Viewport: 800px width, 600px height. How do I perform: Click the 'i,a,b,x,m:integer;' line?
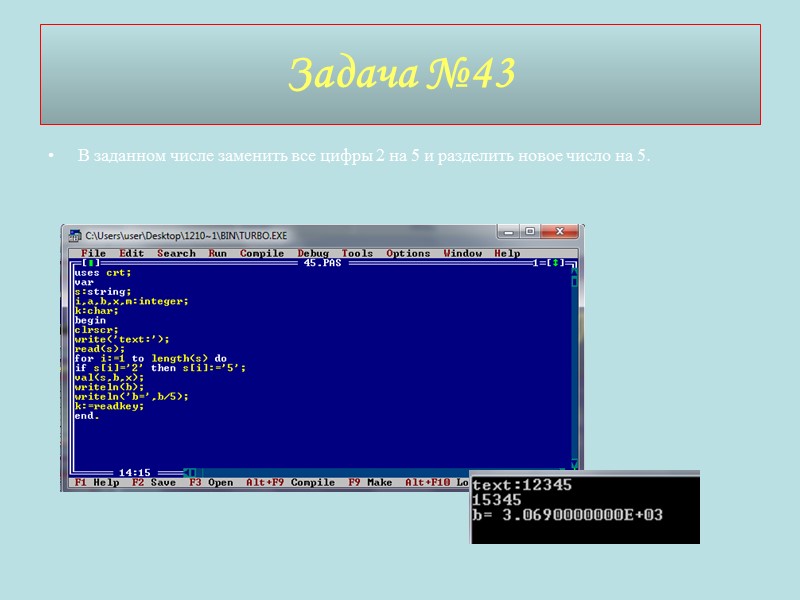tap(131, 301)
